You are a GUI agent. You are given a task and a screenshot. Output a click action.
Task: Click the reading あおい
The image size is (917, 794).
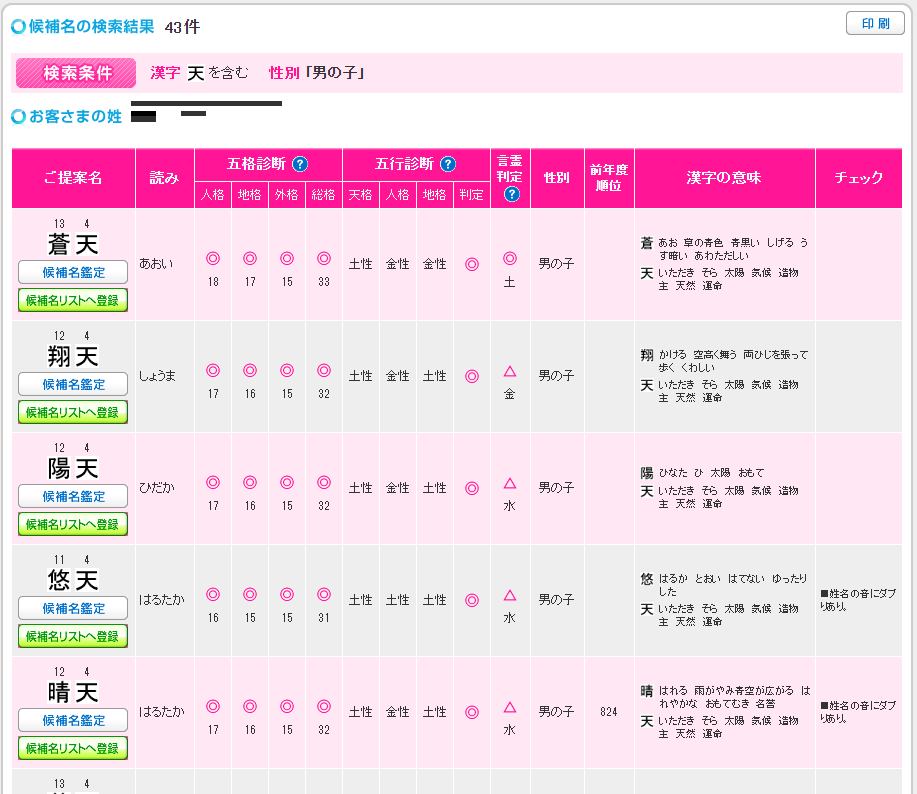pyautogui.click(x=157, y=264)
